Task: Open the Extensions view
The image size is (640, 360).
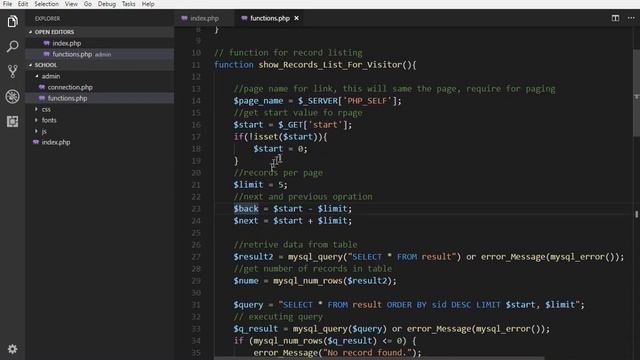Action: pos(12,122)
